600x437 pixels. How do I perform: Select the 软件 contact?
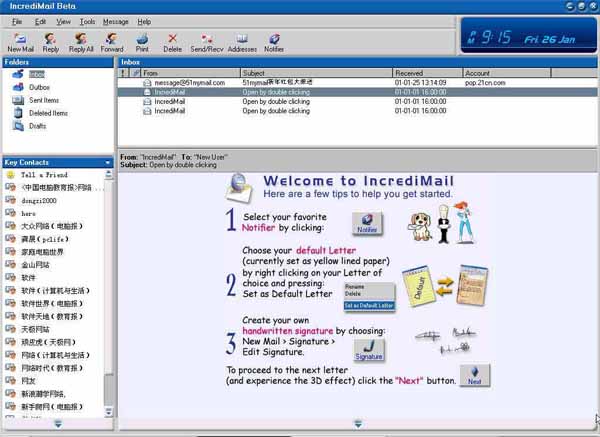coord(28,277)
